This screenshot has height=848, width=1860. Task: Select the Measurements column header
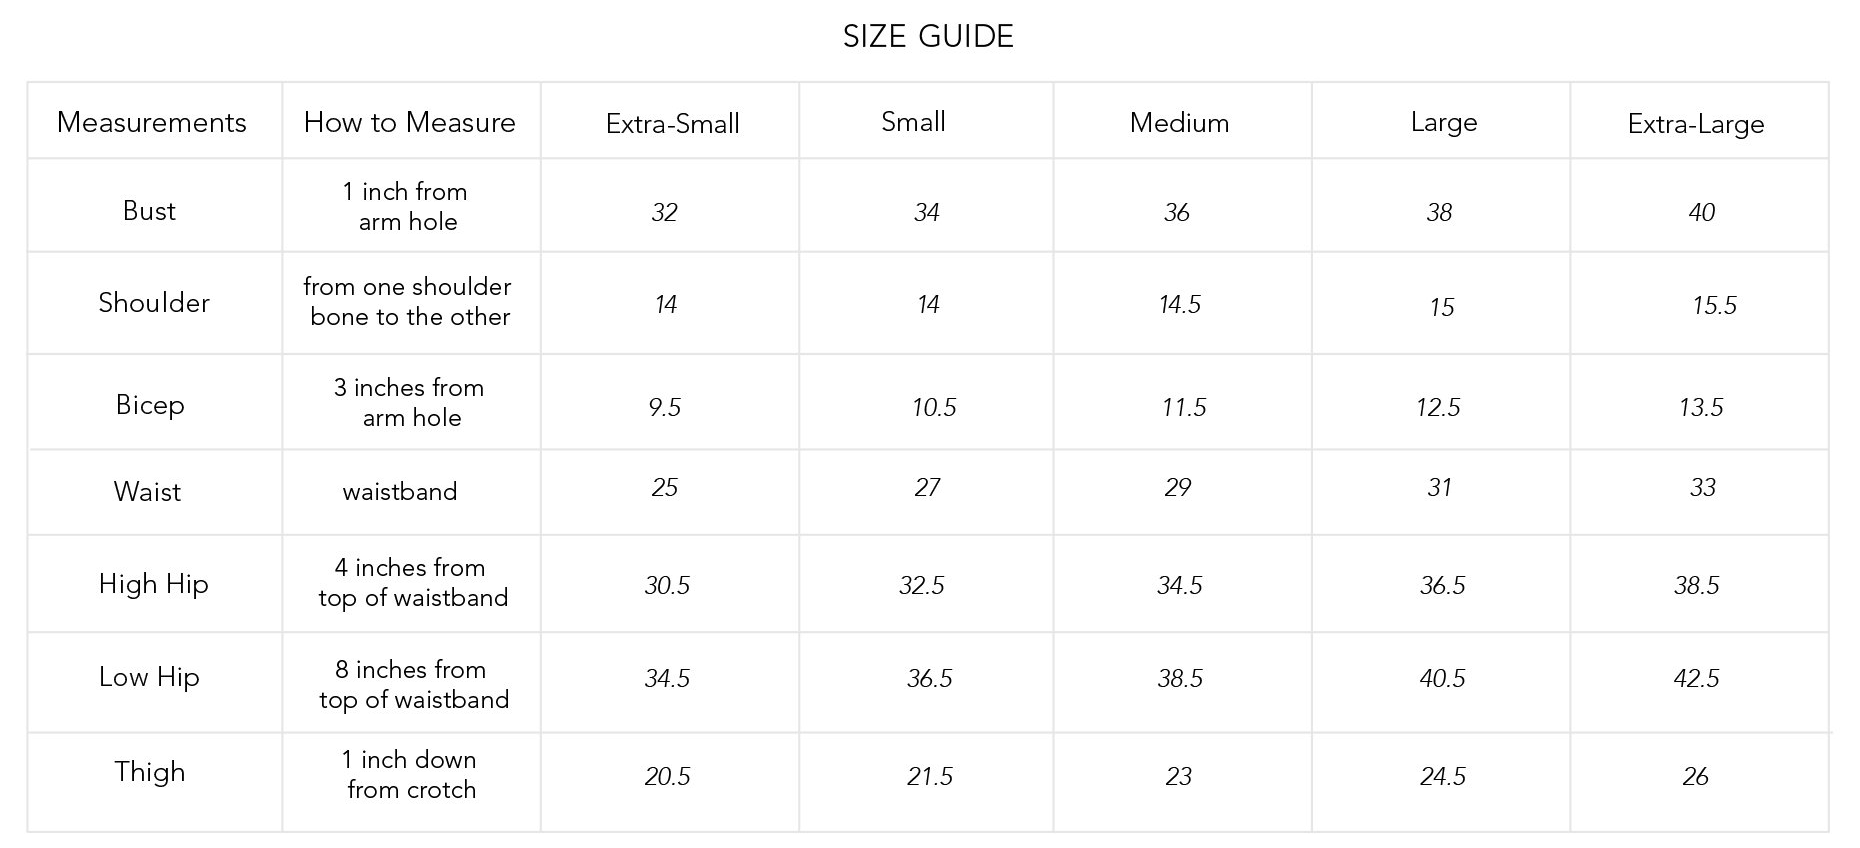tap(152, 122)
